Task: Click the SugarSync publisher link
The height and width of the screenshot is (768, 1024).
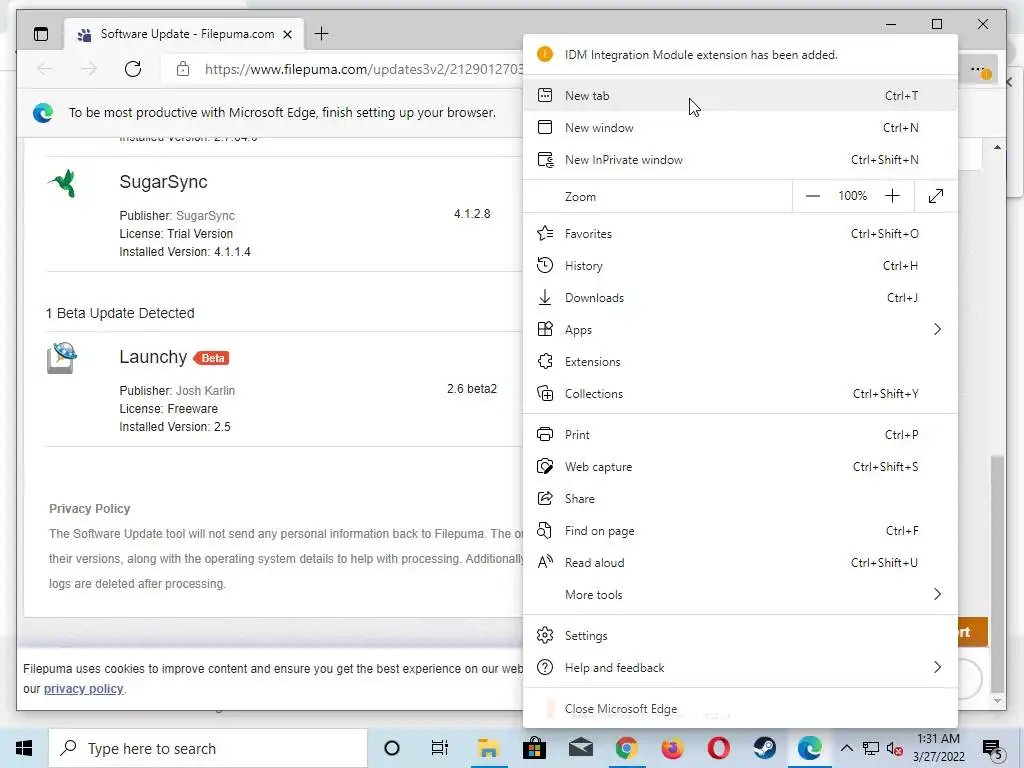Action: click(205, 216)
